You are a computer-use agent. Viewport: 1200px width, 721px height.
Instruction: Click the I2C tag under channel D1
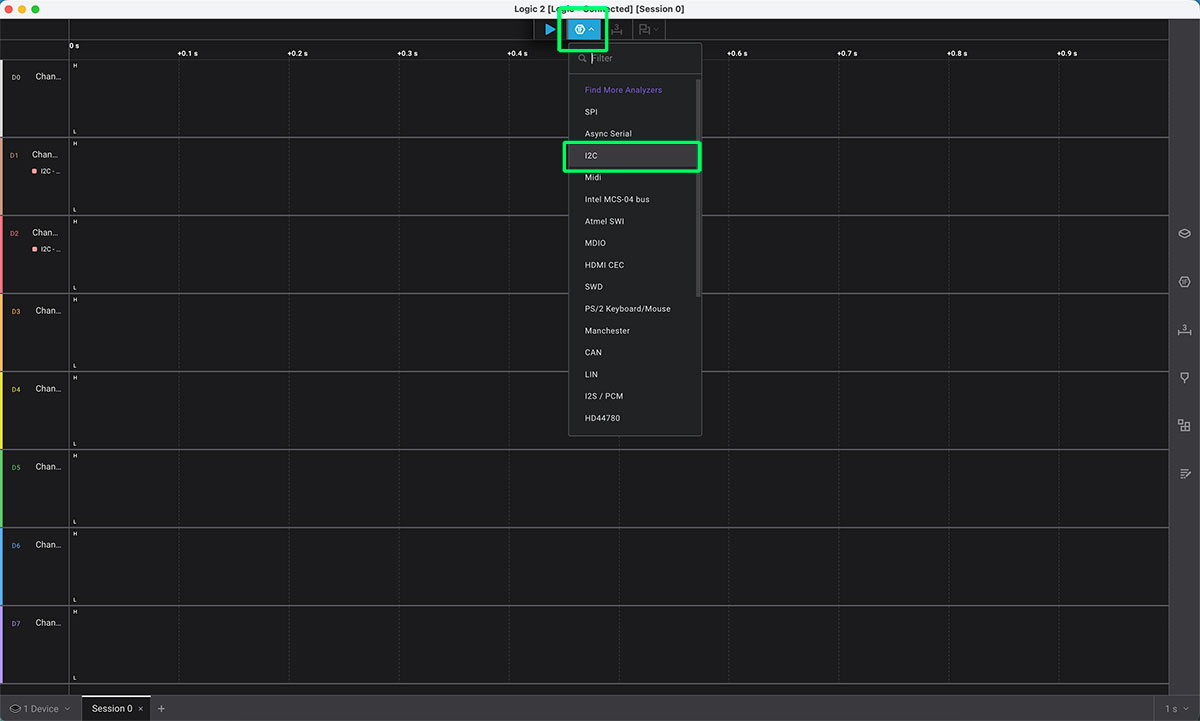tap(47, 171)
